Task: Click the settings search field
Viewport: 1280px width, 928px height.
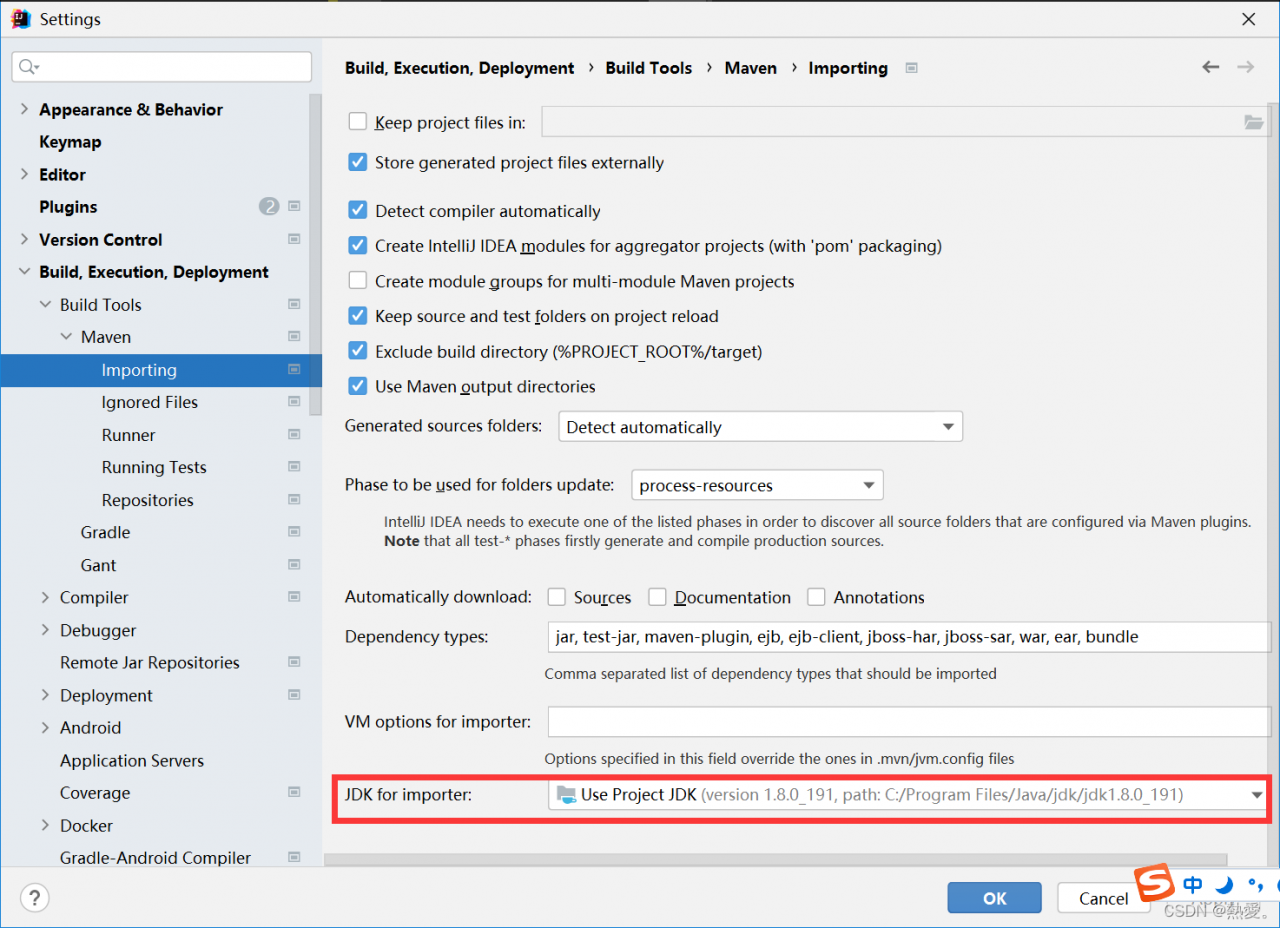Action: pyautogui.click(x=162, y=67)
